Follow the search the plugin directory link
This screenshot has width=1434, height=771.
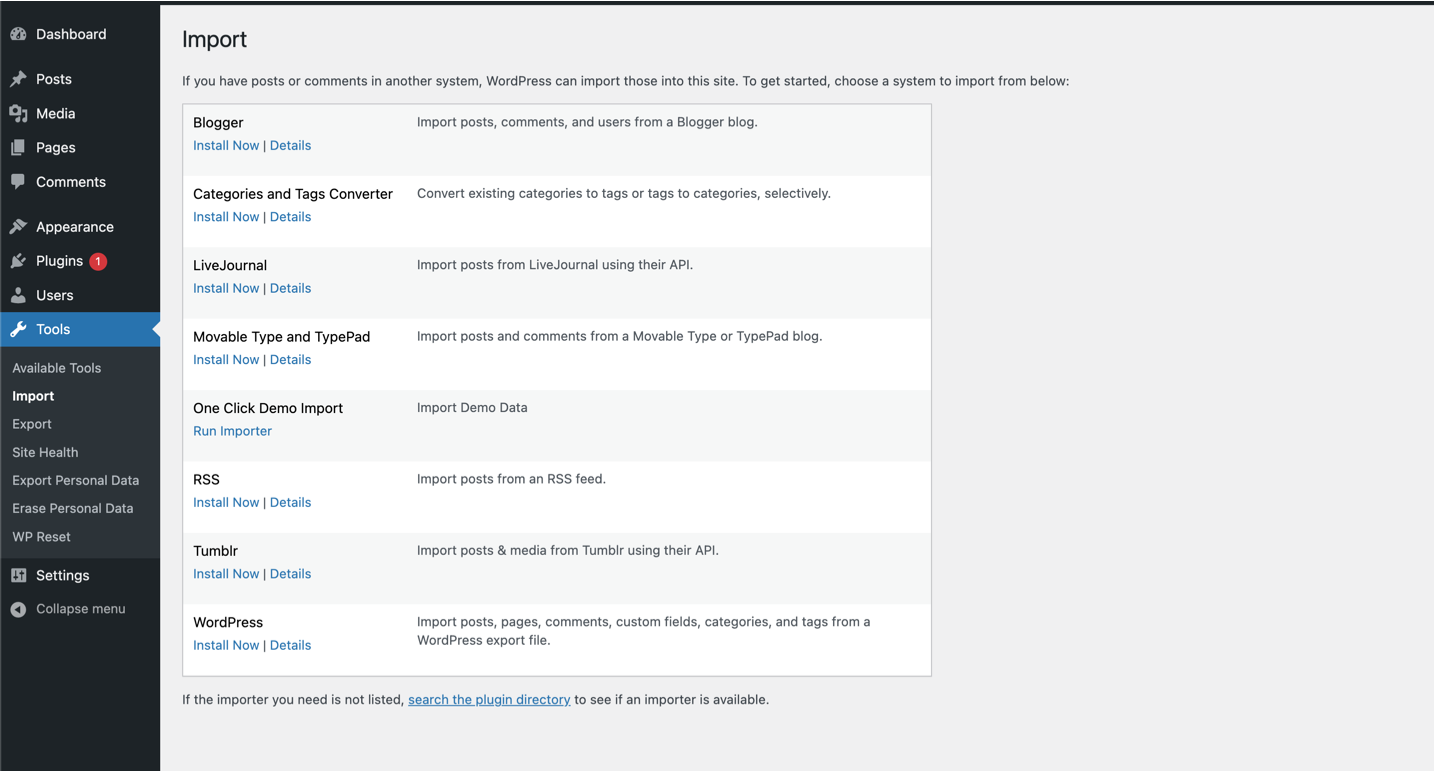click(489, 700)
